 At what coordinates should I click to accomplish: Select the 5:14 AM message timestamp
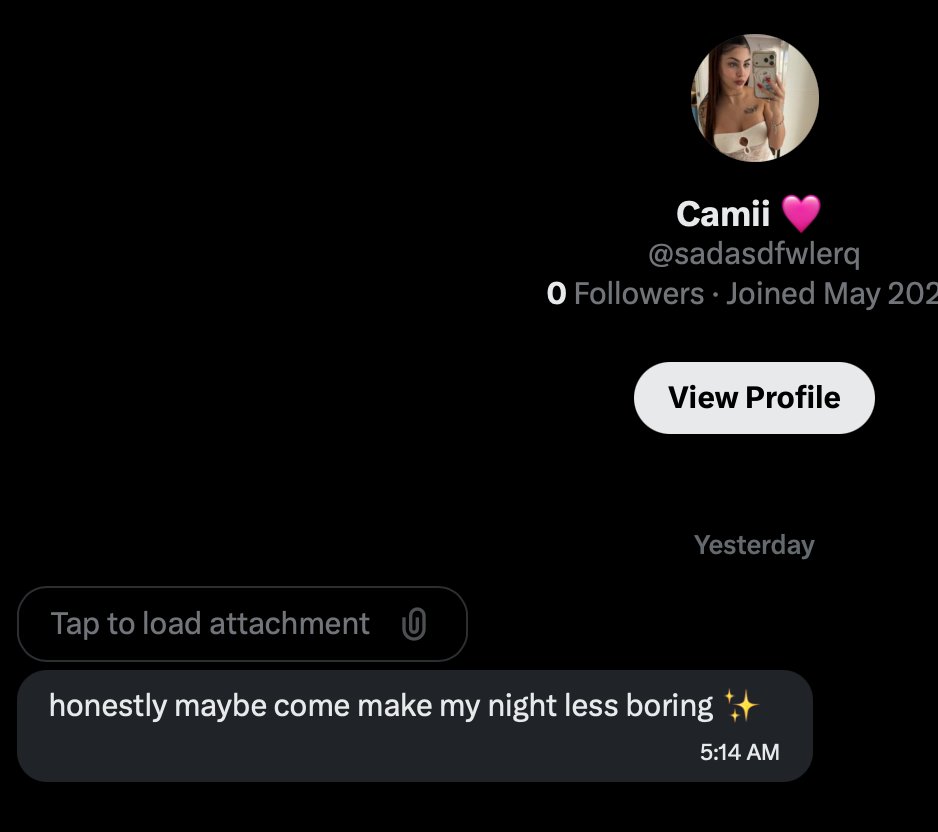pyautogui.click(x=739, y=752)
